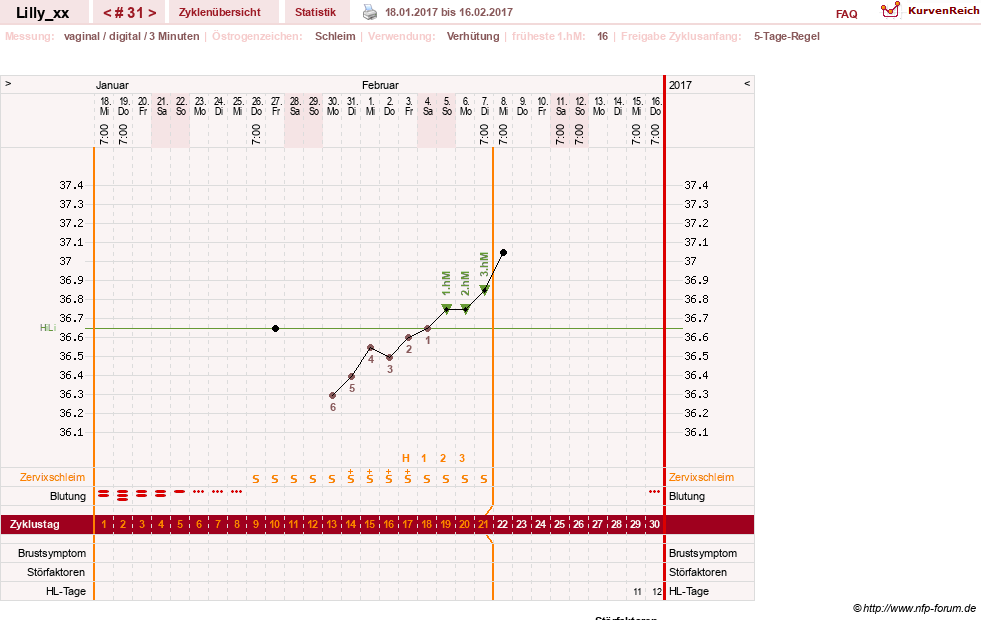Collapse chart with right corner arrow near 2017
The width and height of the screenshot is (981, 620).
pyautogui.click(x=746, y=83)
